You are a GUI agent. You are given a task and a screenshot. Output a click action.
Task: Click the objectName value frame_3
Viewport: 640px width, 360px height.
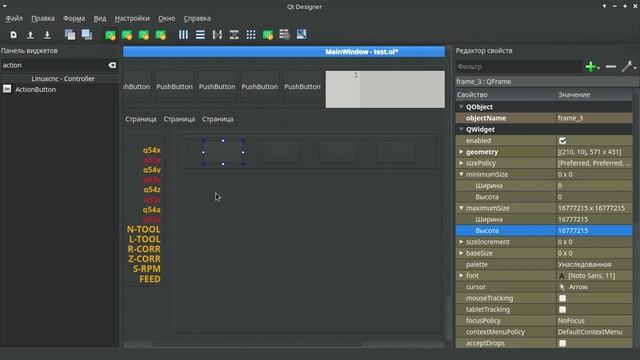[x=594, y=118]
